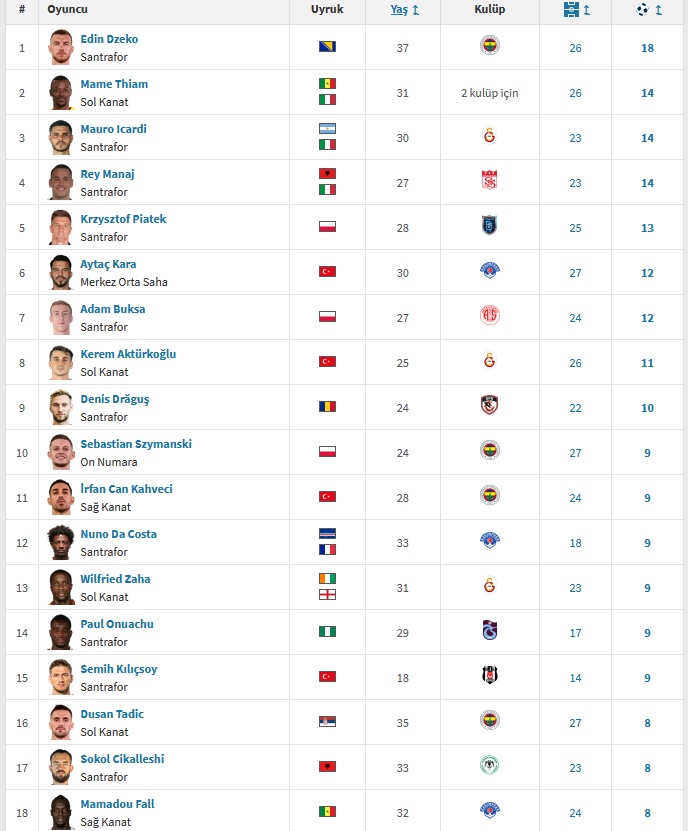Open Sebastian Szymanski's profile
Image resolution: width=688 pixels, height=831 pixels.
136,444
